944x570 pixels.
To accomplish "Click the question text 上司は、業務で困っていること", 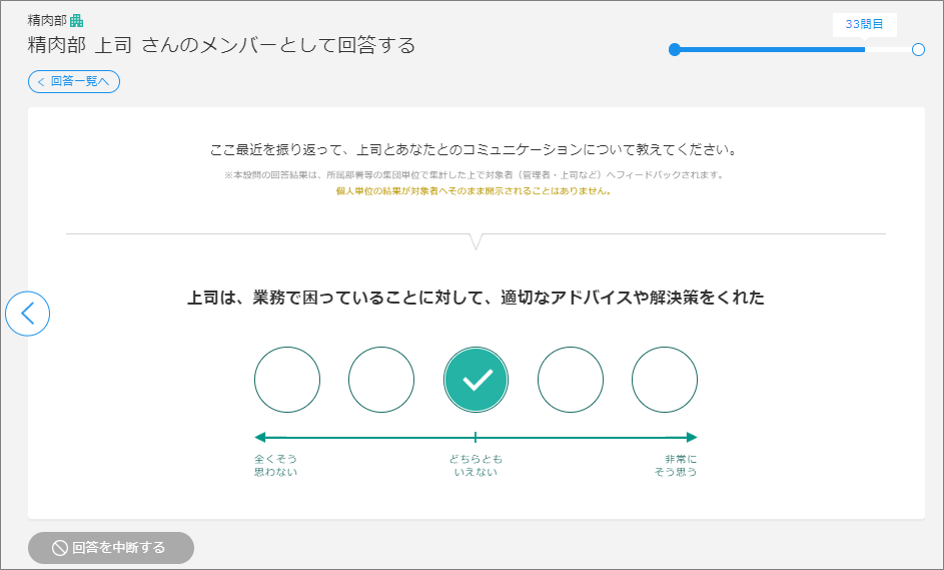I will [476, 297].
